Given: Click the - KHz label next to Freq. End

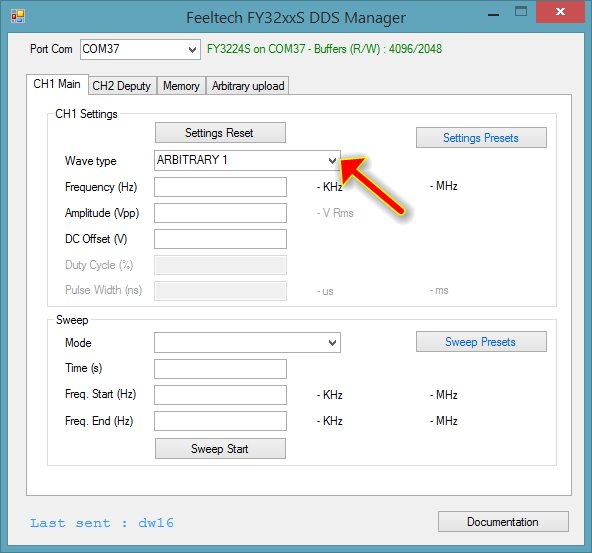Looking at the screenshot, I should click(330, 421).
